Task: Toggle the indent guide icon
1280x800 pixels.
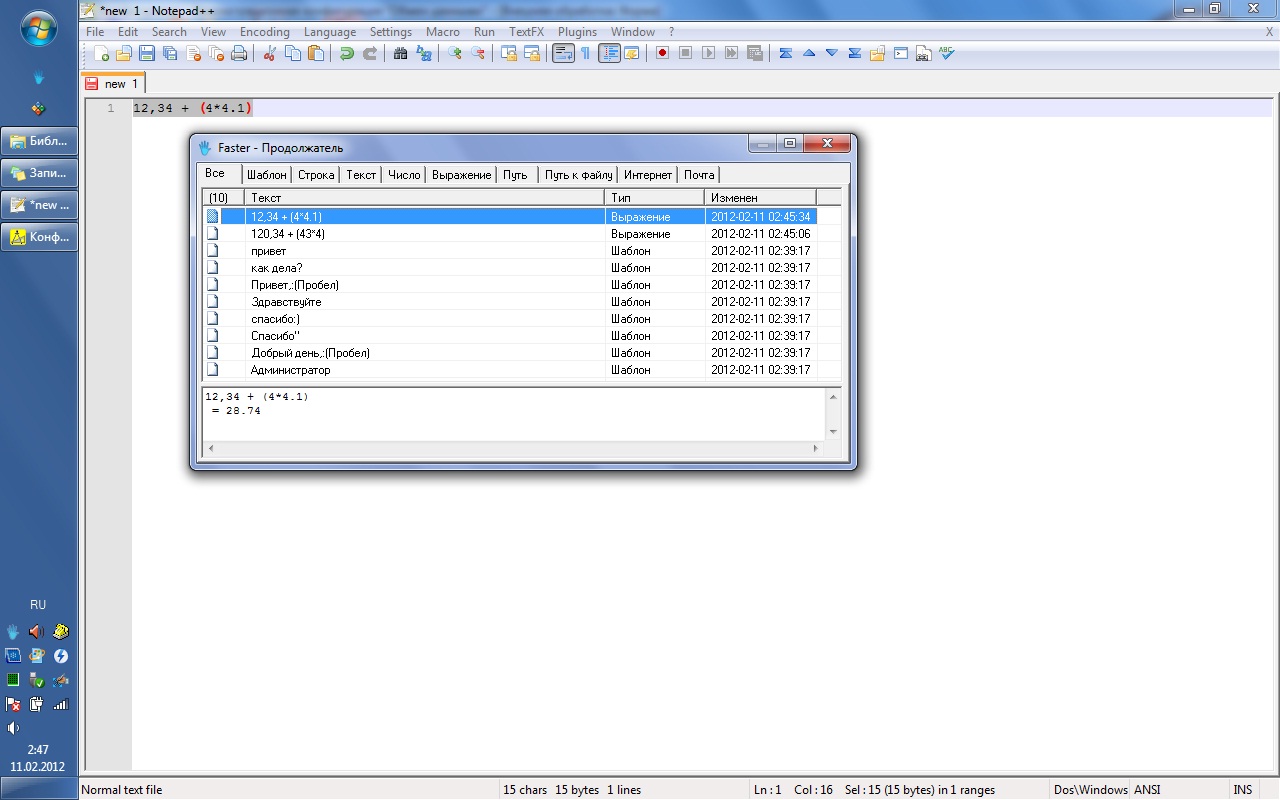Action: click(x=609, y=53)
